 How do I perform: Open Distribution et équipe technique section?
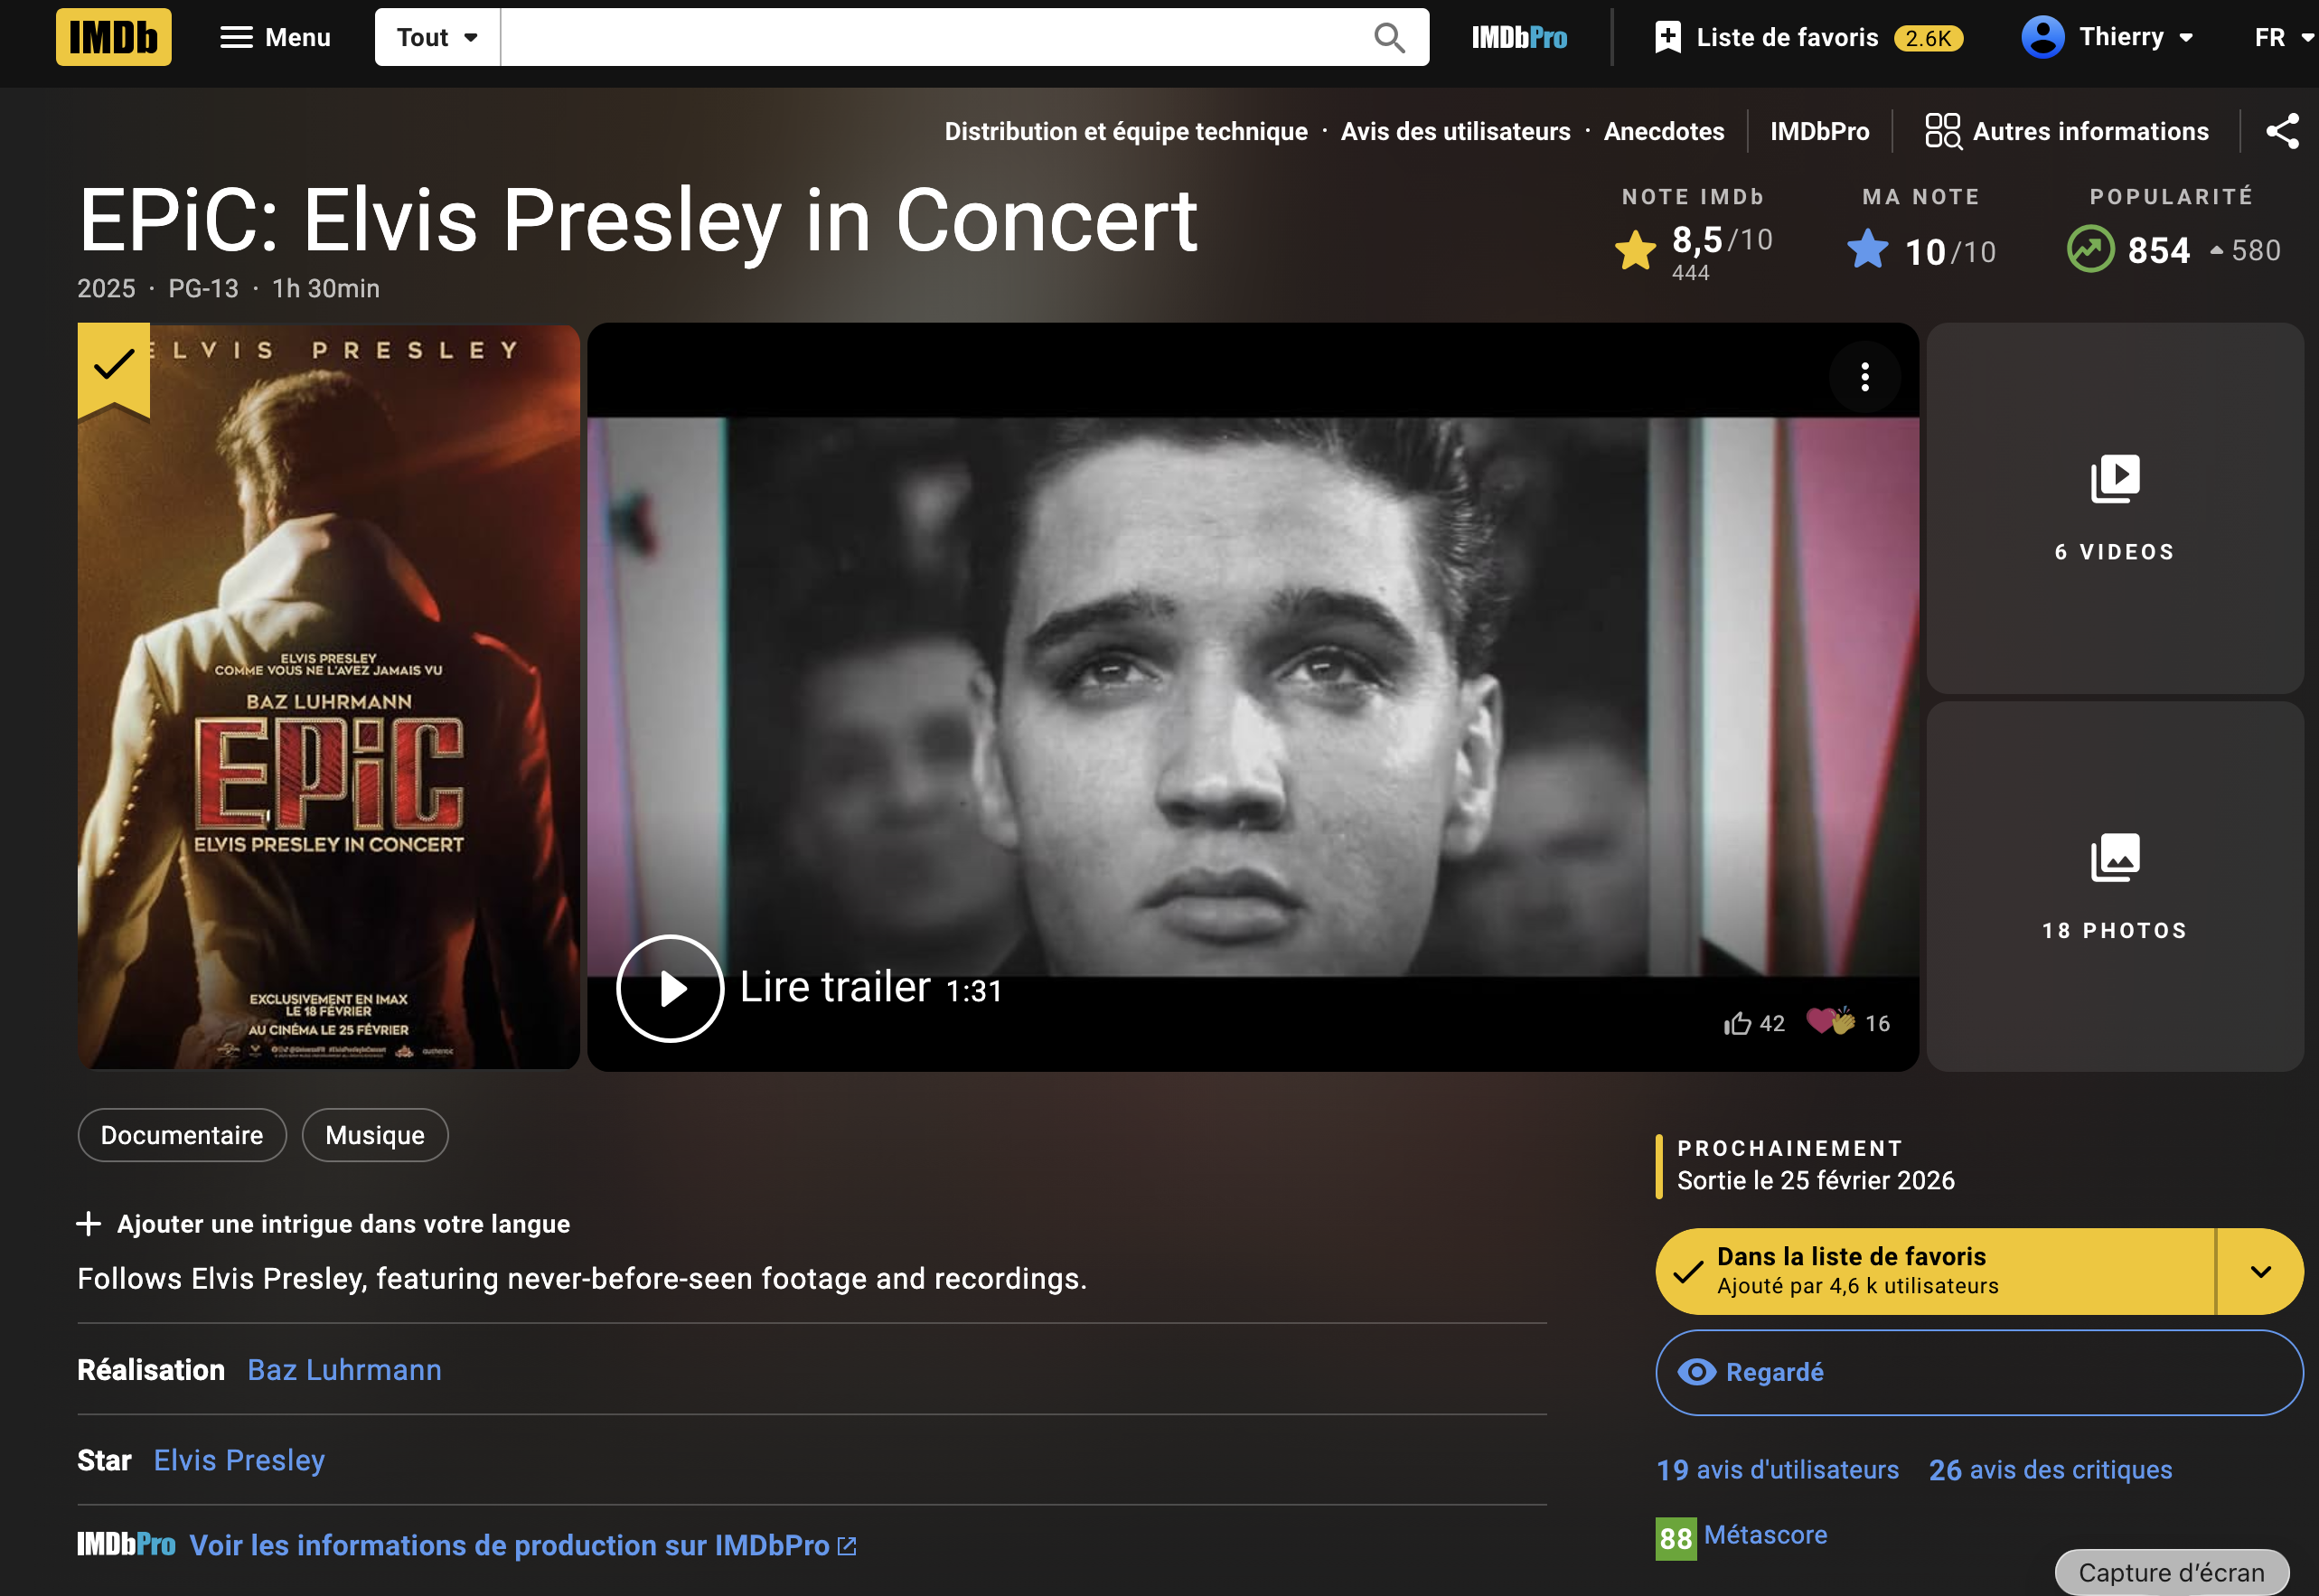pos(1125,131)
